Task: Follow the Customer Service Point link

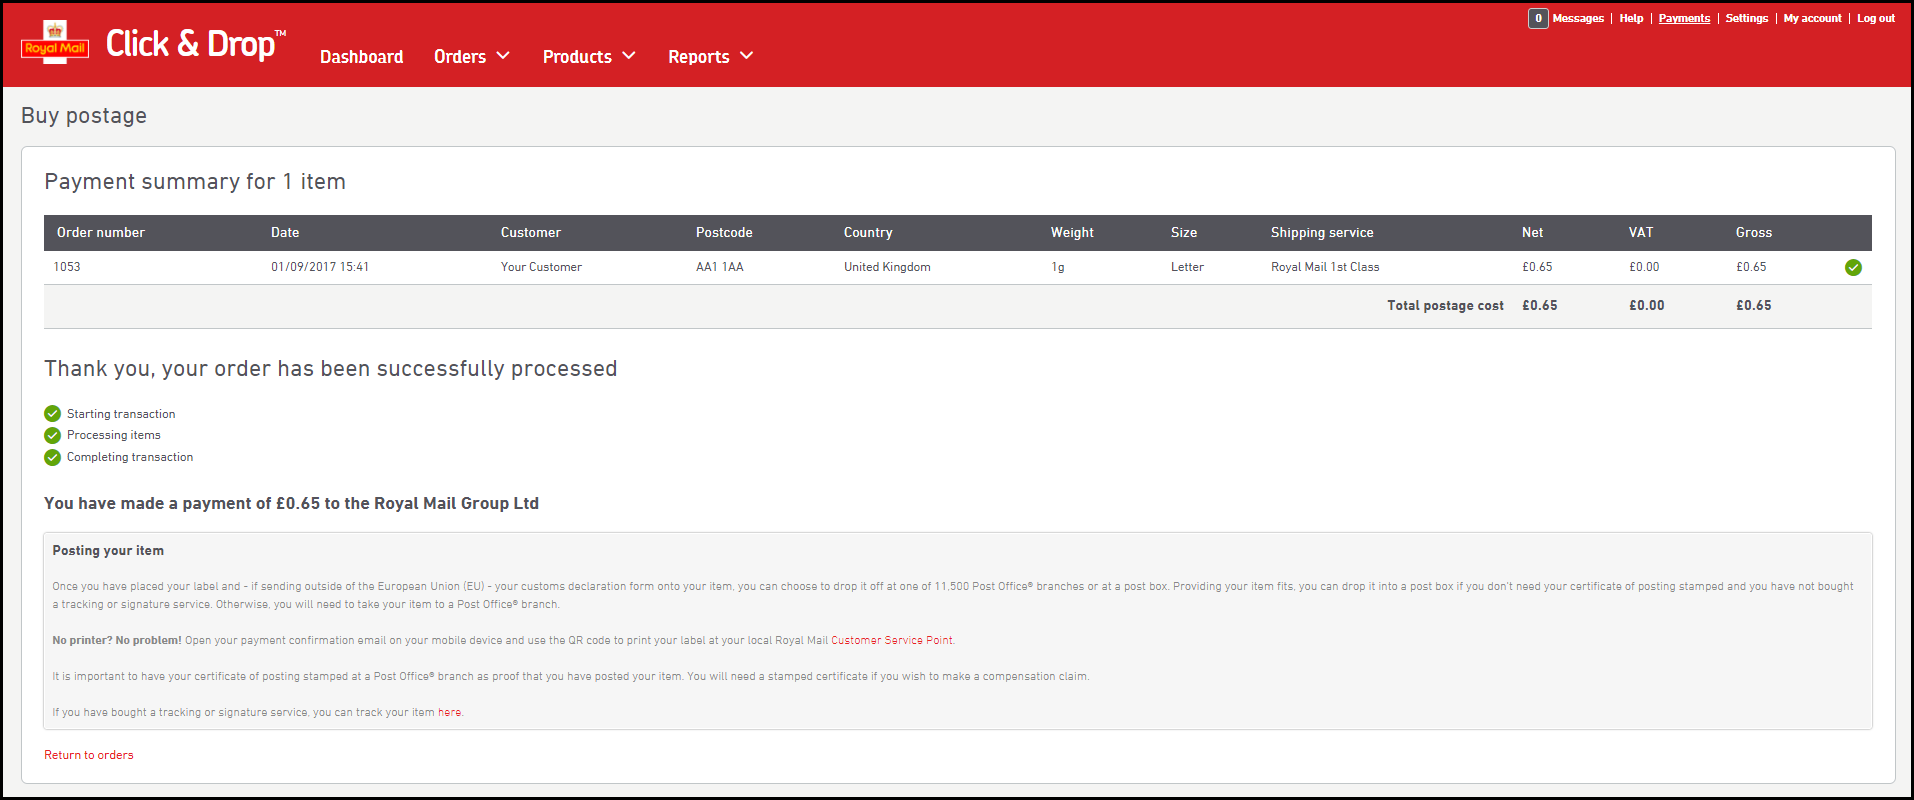Action: [x=891, y=641]
